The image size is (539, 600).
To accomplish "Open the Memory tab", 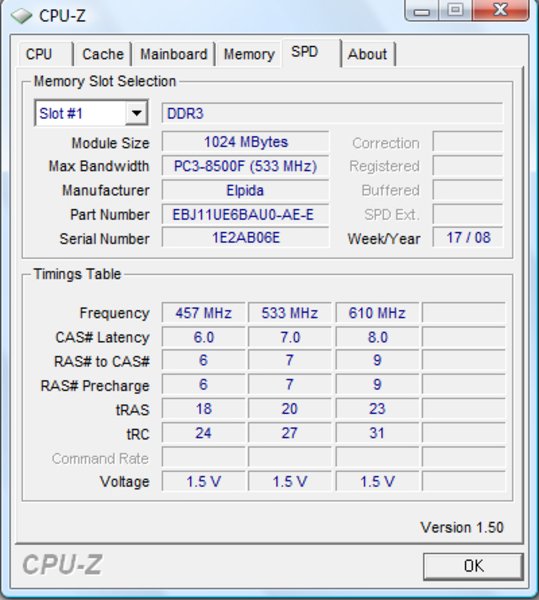I will coord(249,54).
